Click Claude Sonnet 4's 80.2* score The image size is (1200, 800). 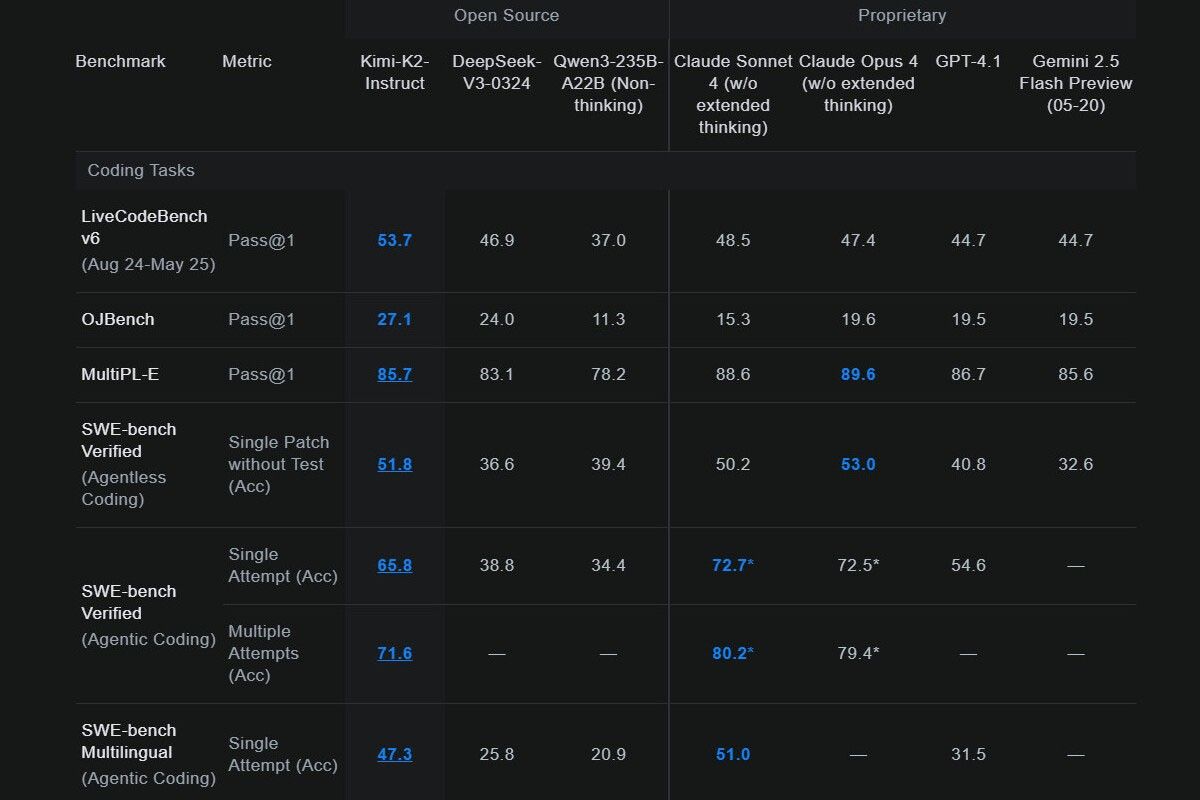[732, 654]
